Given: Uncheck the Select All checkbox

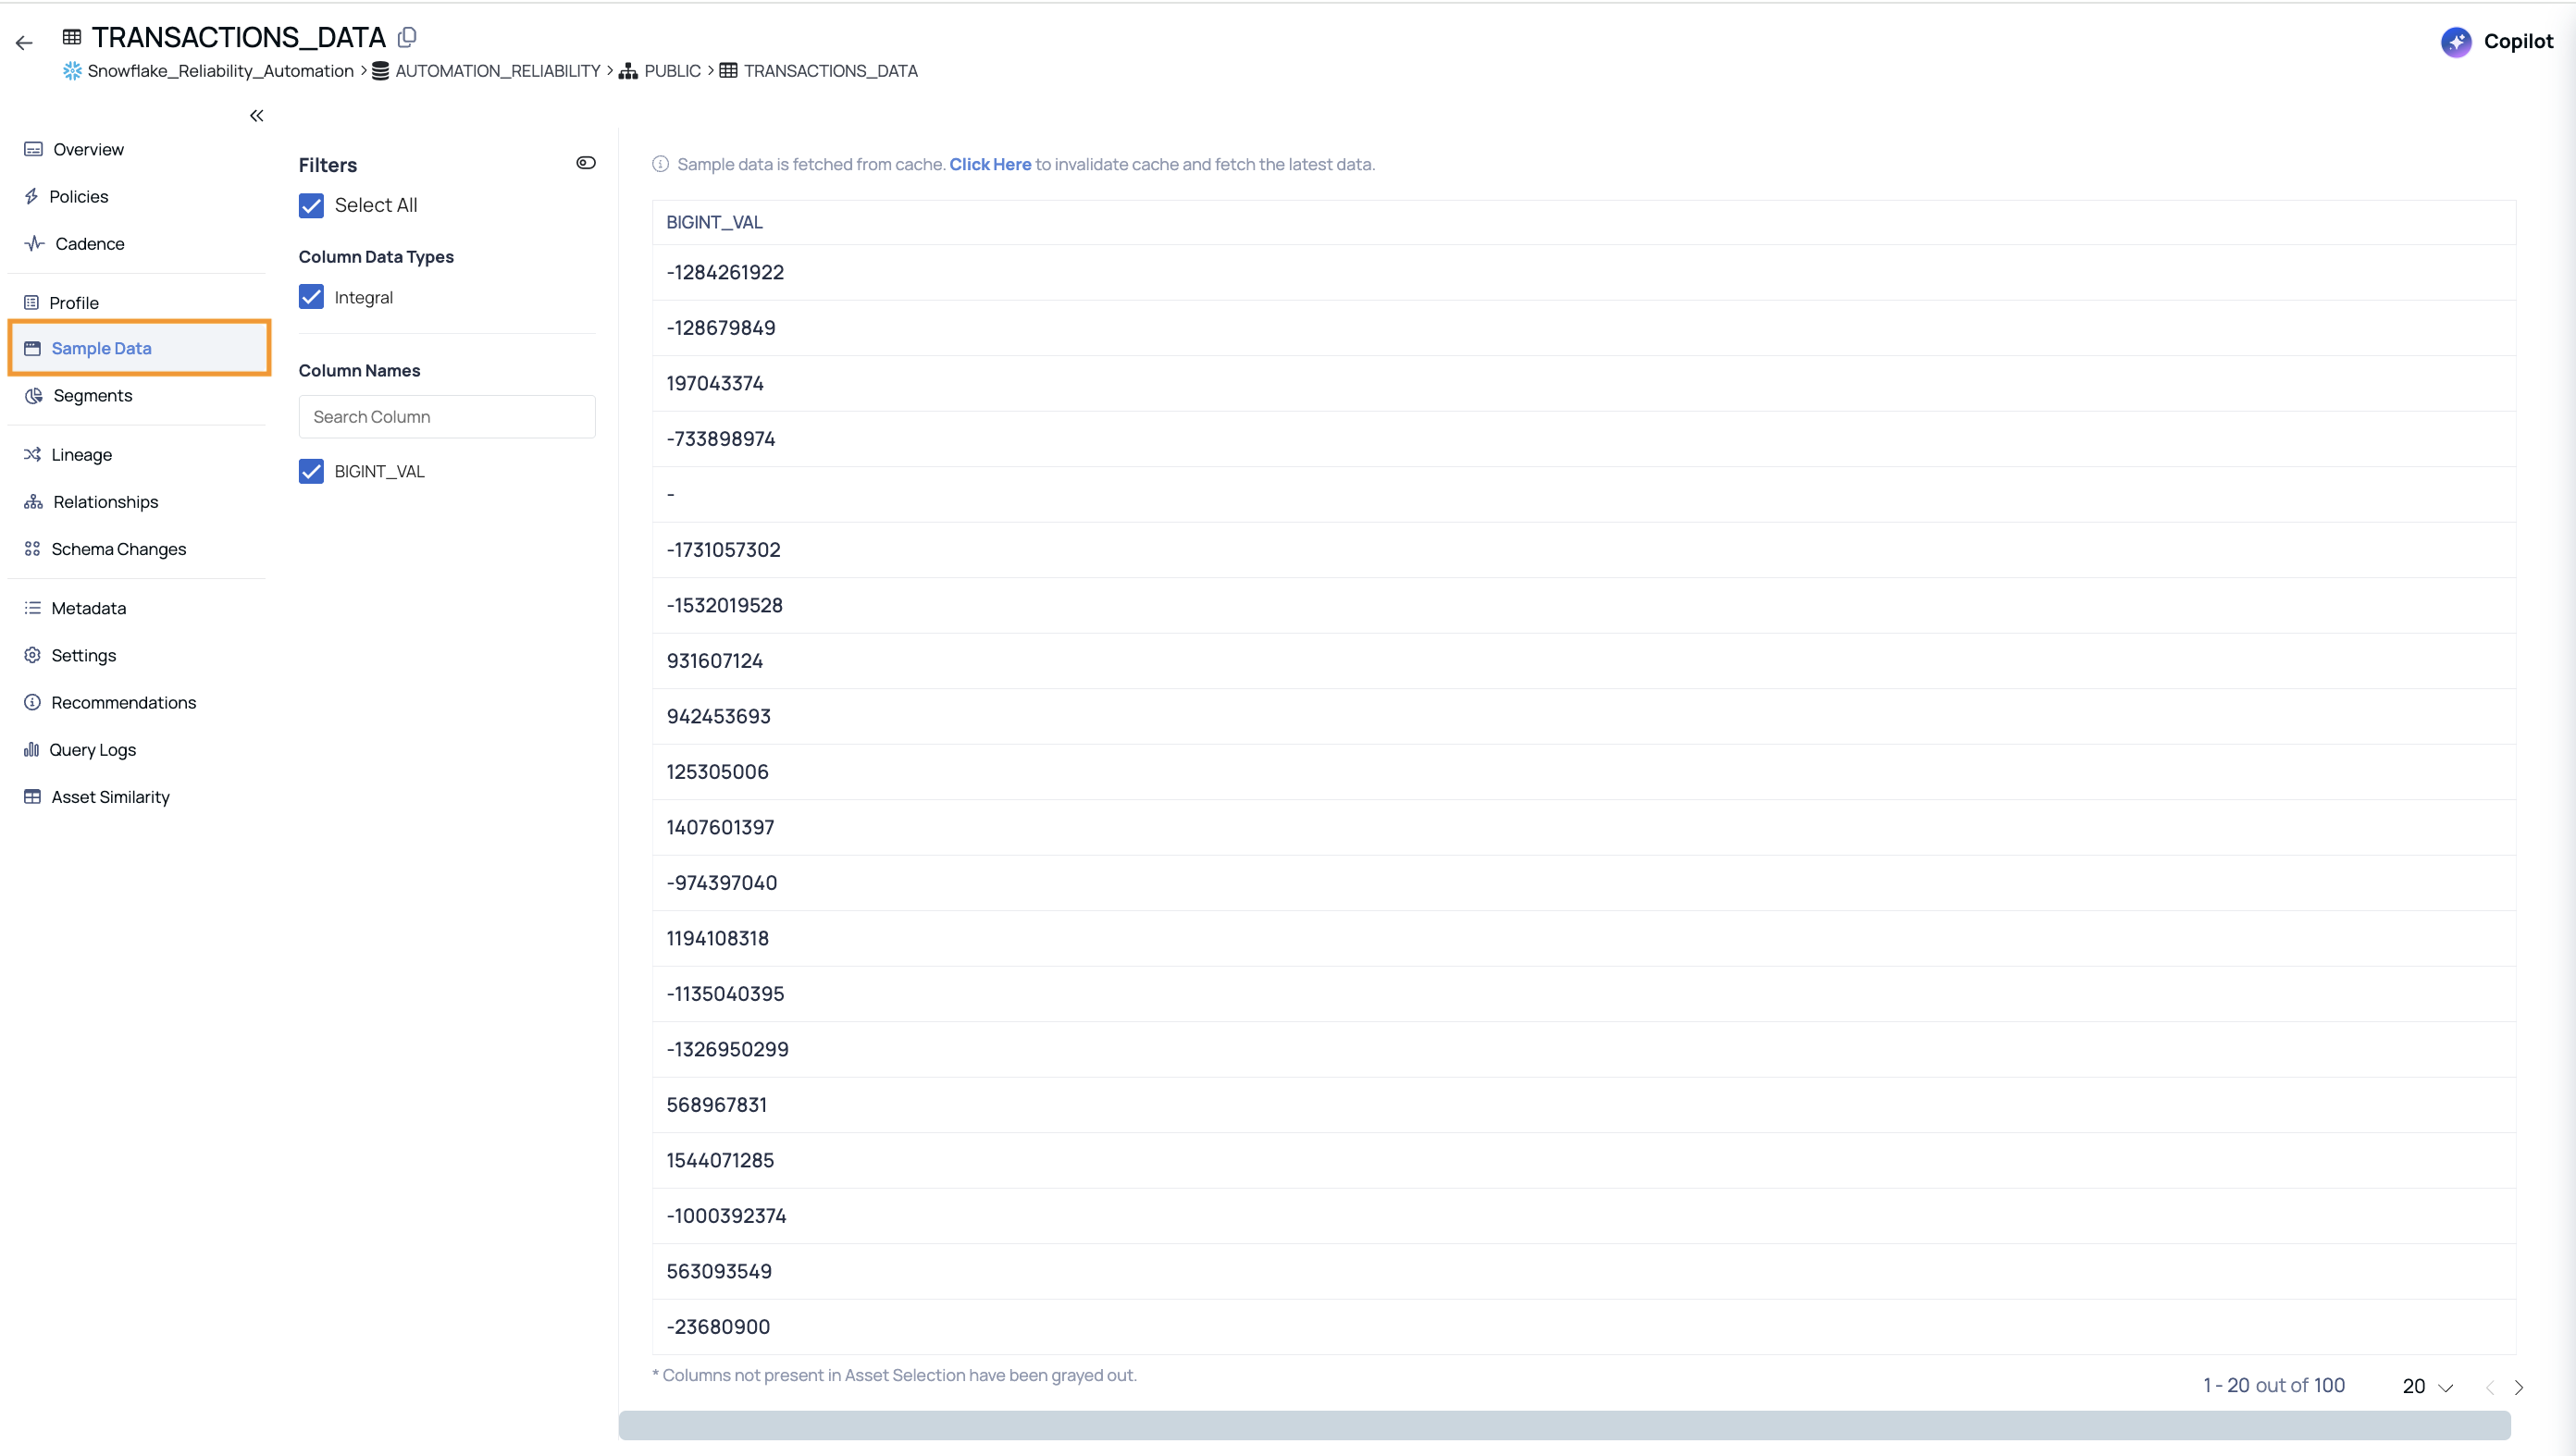Looking at the screenshot, I should [x=311, y=205].
